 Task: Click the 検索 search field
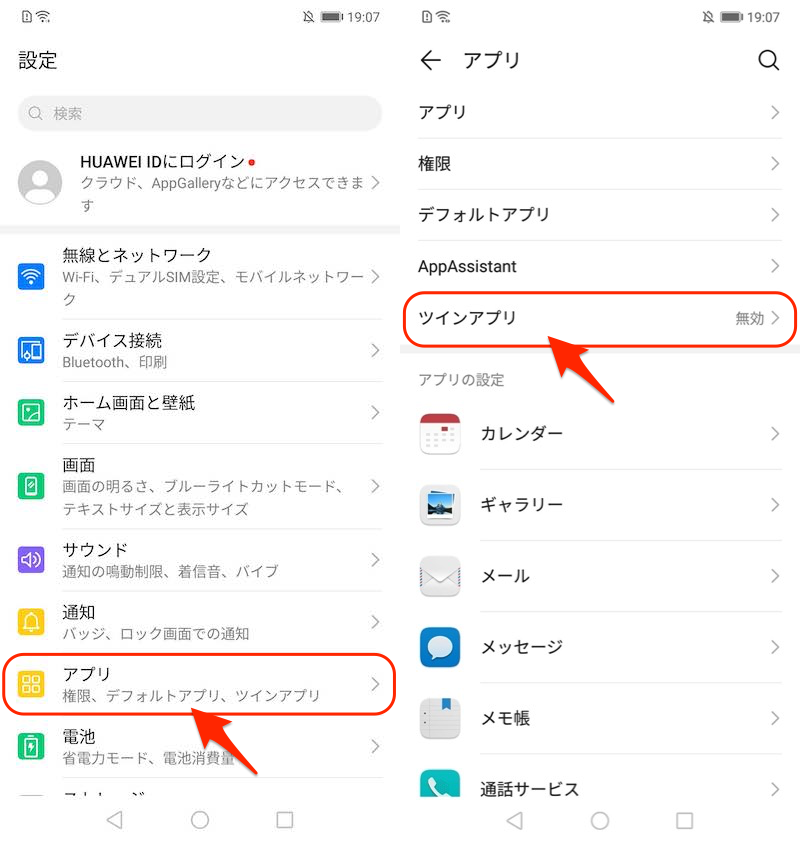pyautogui.click(x=200, y=114)
